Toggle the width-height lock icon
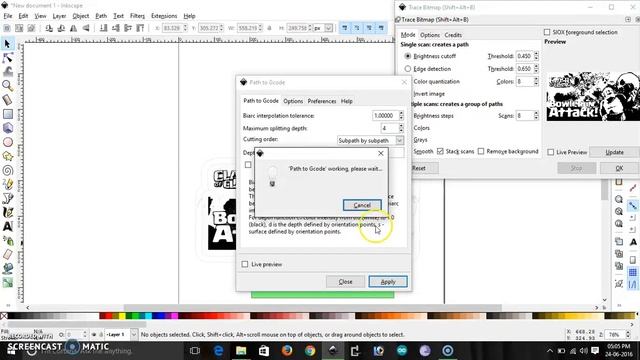The image size is (640, 360). click(x=269, y=28)
